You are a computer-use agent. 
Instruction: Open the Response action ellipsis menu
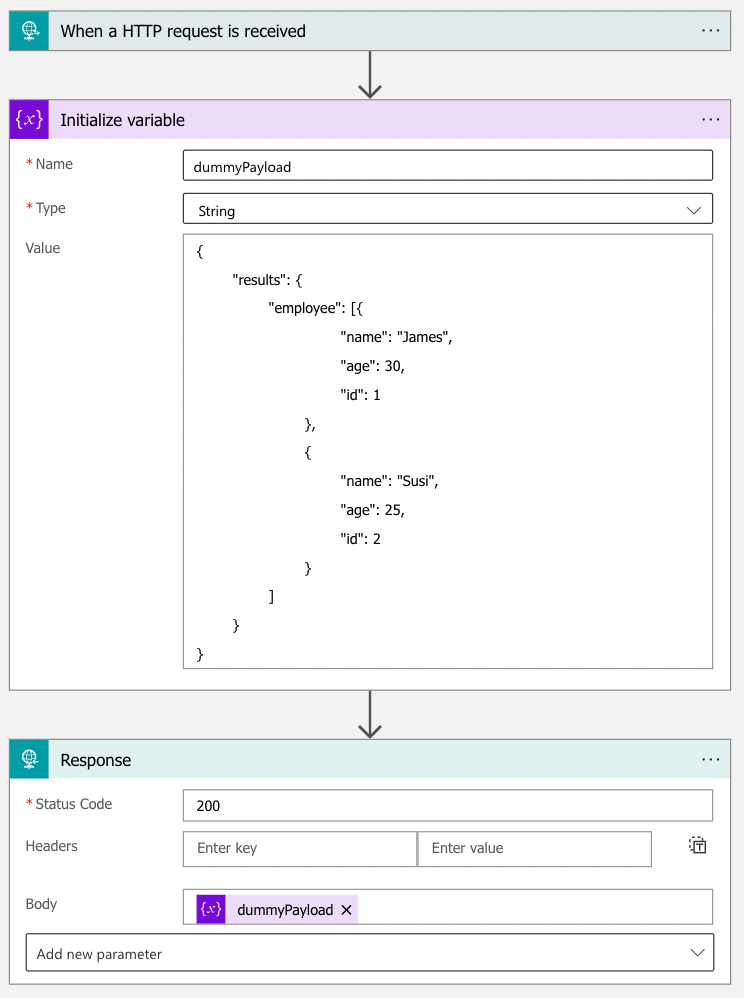711,759
